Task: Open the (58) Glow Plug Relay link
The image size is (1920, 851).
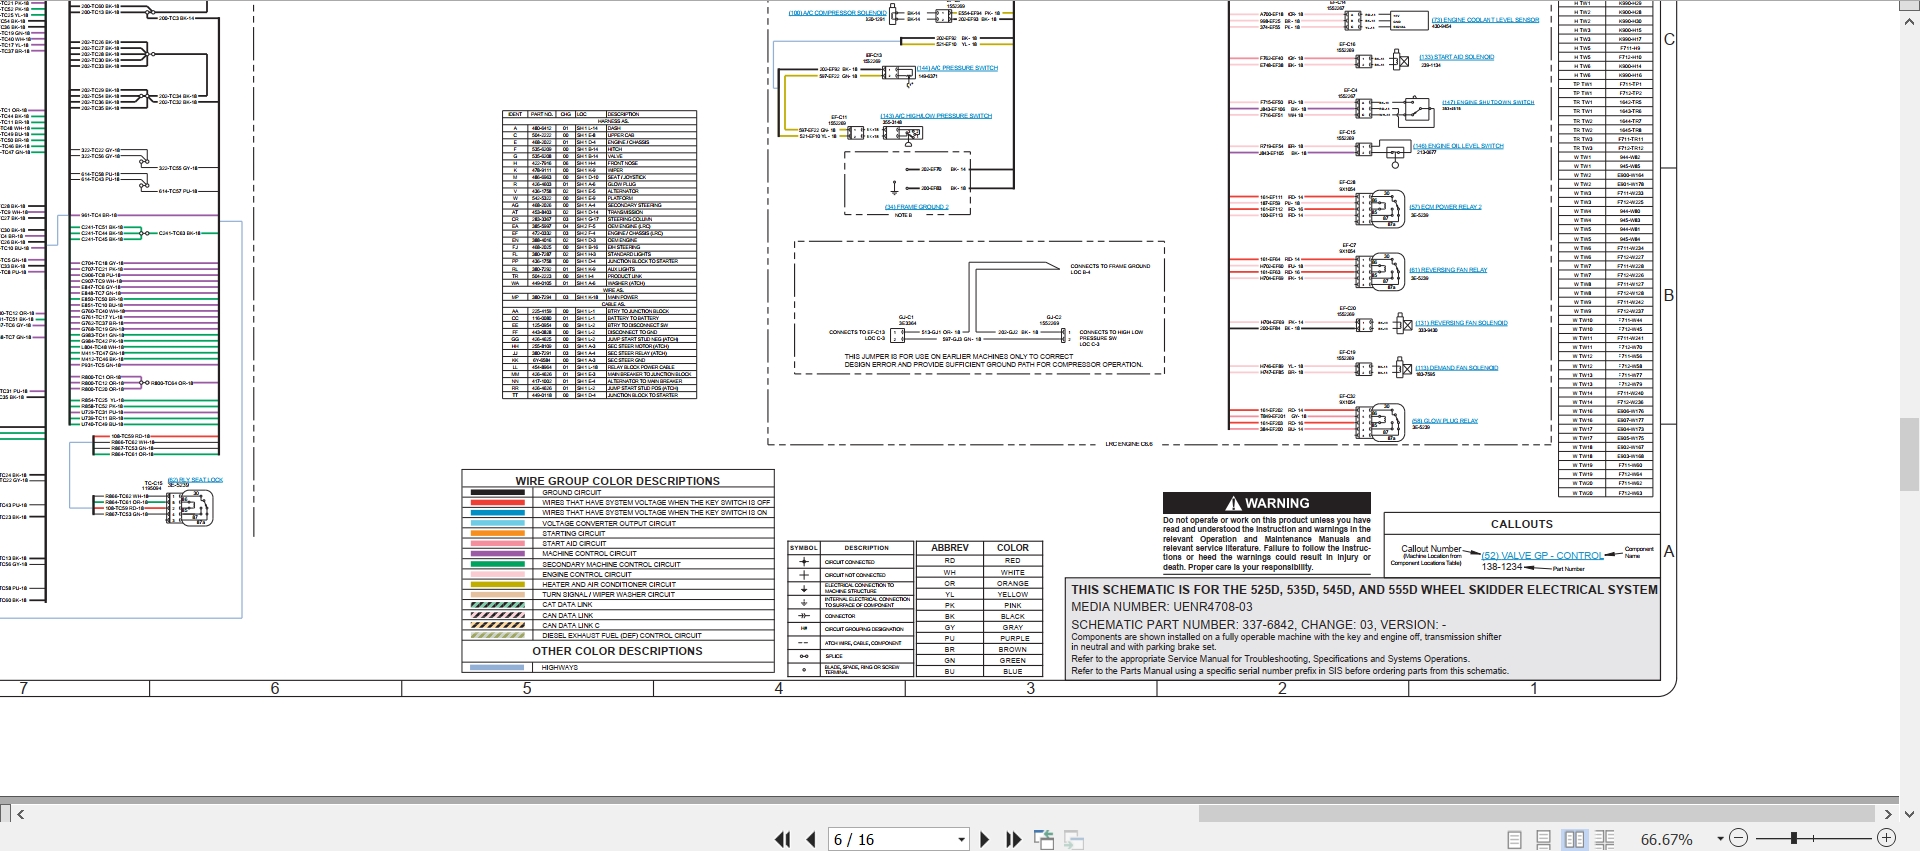Action: [1444, 421]
